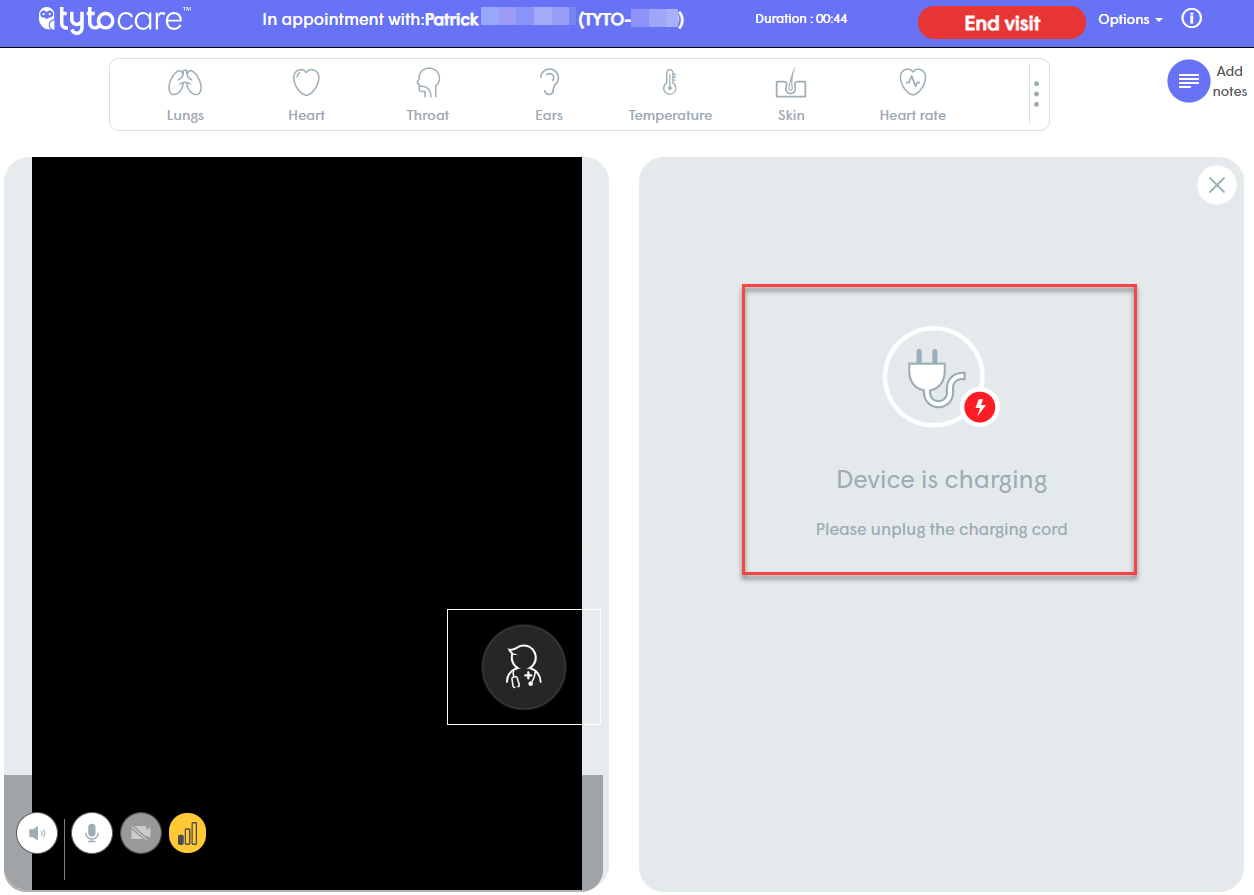Open the Options menu

click(x=1129, y=18)
